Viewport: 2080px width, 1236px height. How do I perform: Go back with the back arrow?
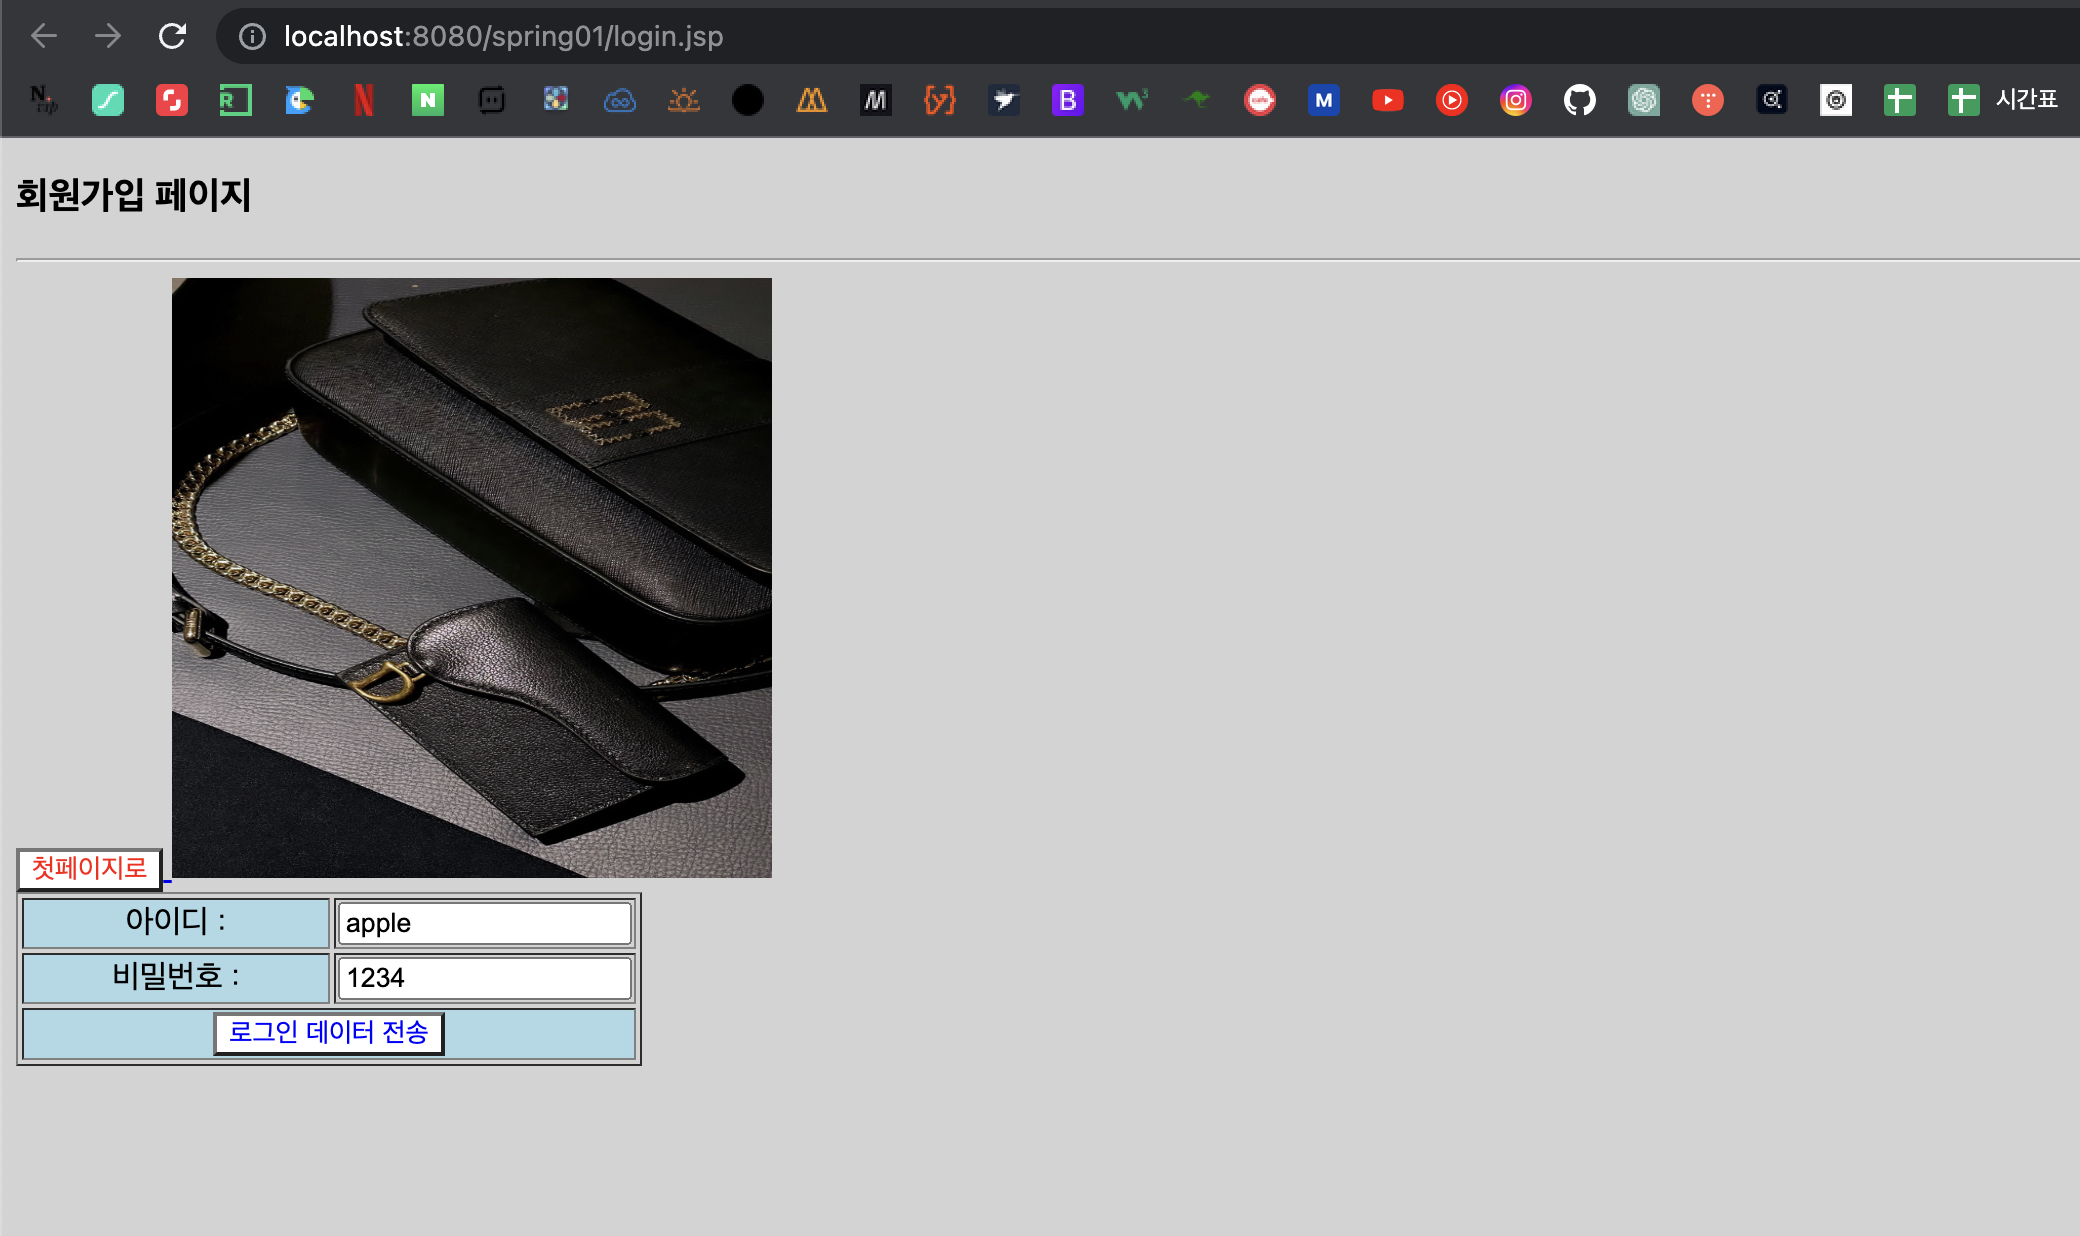click(44, 37)
